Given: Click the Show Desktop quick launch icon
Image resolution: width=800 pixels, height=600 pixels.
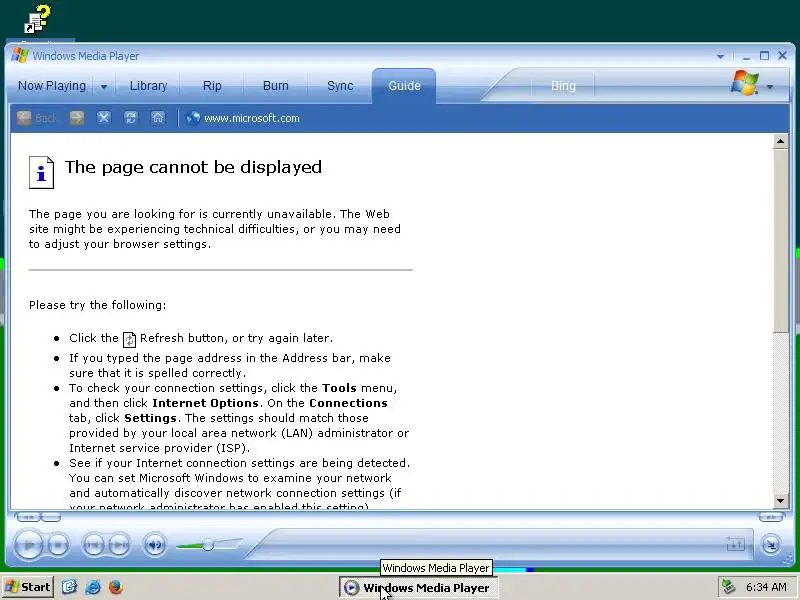Looking at the screenshot, I should (69, 587).
